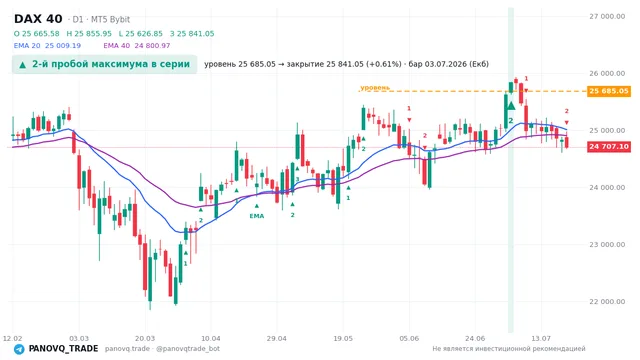Image resolution: width=640 pixels, height=360 pixels.
Task: Click the orange 'уровень' label on dashed line
Action: [375, 87]
